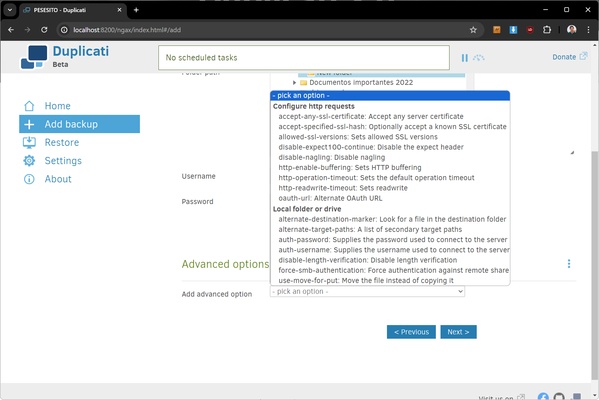Open Chrome three-dot menu
This screenshot has height=400, width=599.
click(588, 30)
